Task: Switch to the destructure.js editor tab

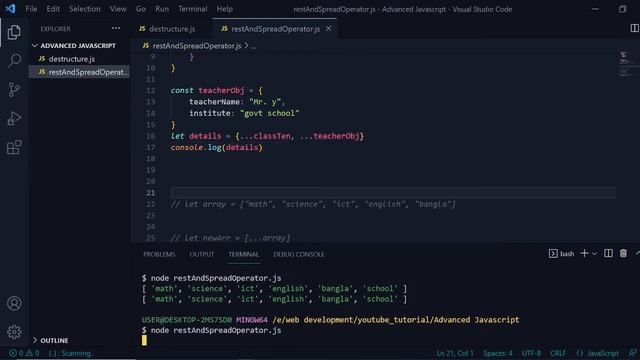Action: [x=172, y=29]
